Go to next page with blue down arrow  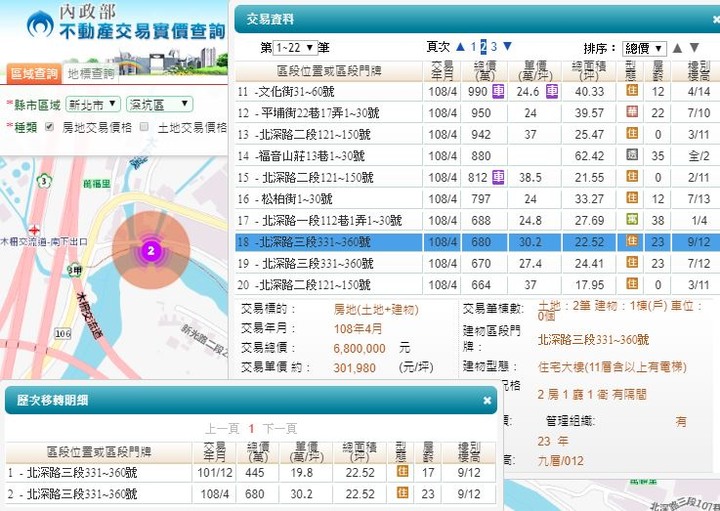pyautogui.click(x=507, y=46)
